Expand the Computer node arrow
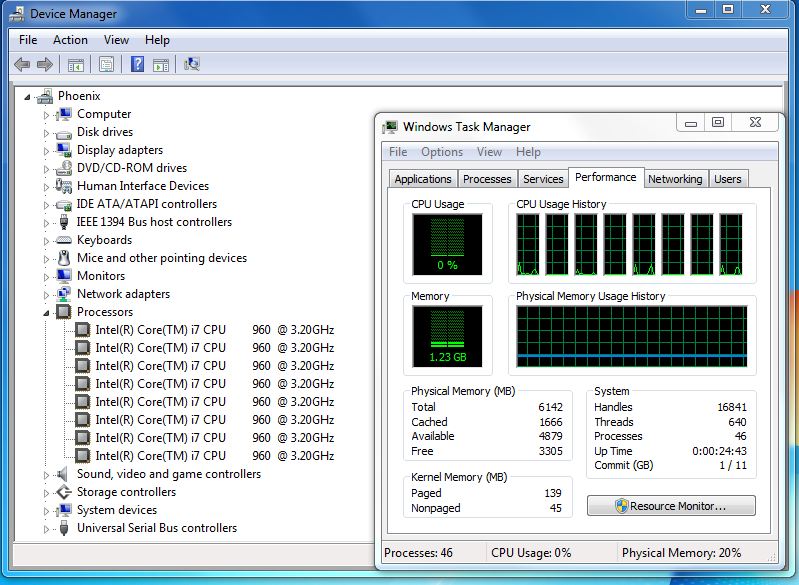The width and height of the screenshot is (799, 585). click(x=46, y=115)
